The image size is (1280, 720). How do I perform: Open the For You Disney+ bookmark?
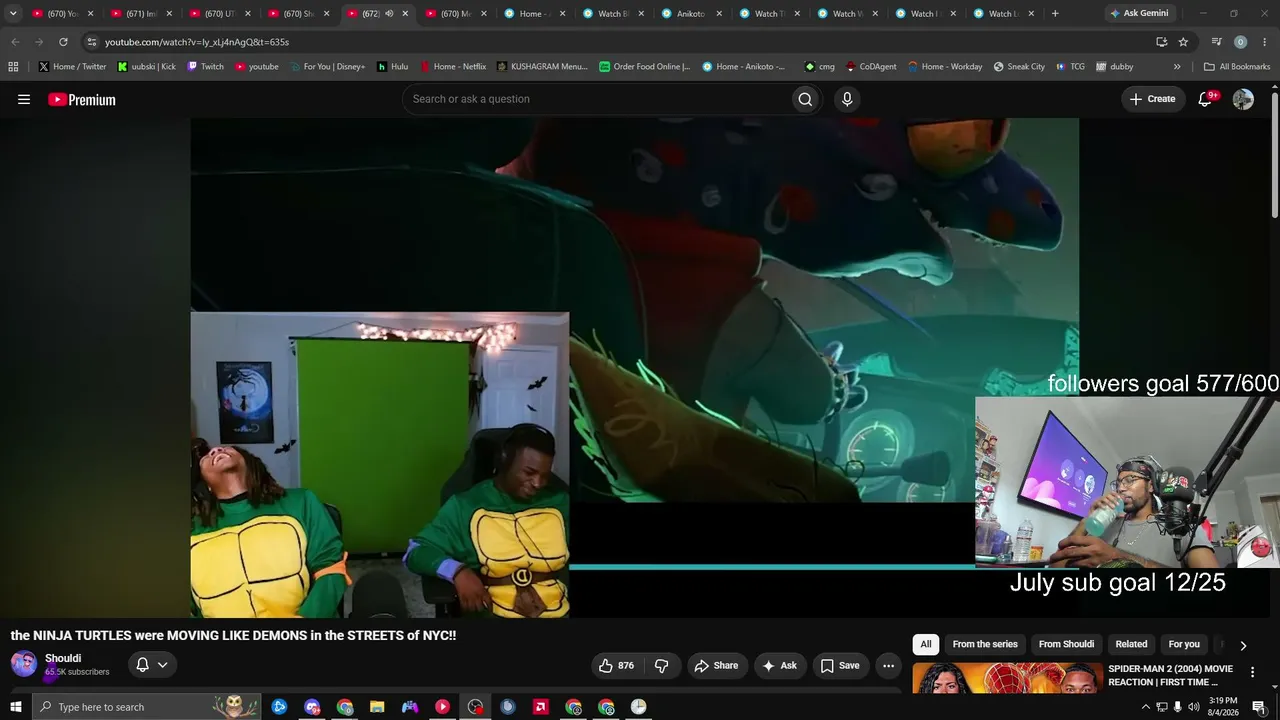tap(327, 67)
